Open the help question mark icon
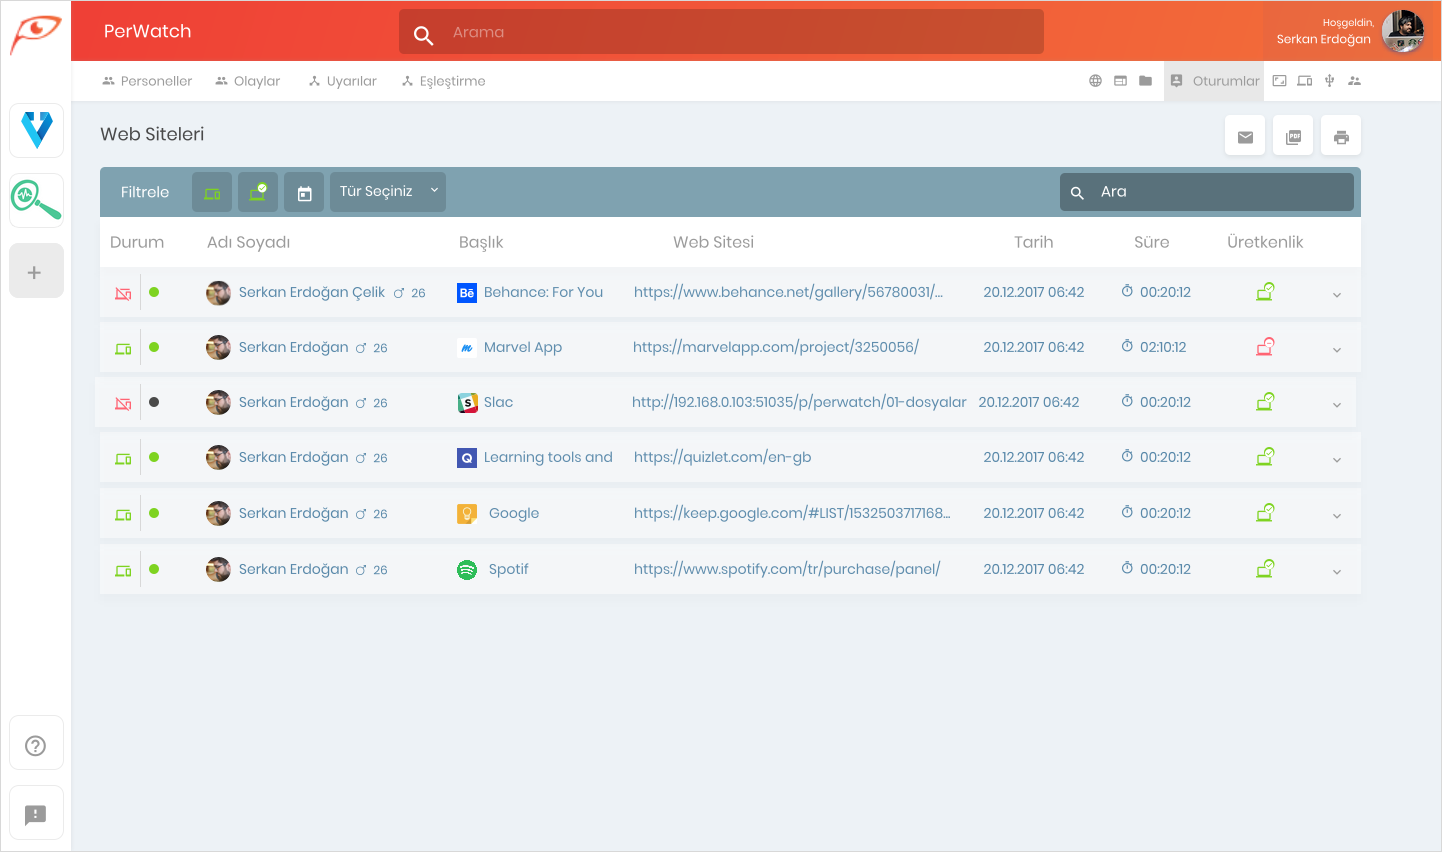Screen dimensions: 1442x852 coord(37,745)
